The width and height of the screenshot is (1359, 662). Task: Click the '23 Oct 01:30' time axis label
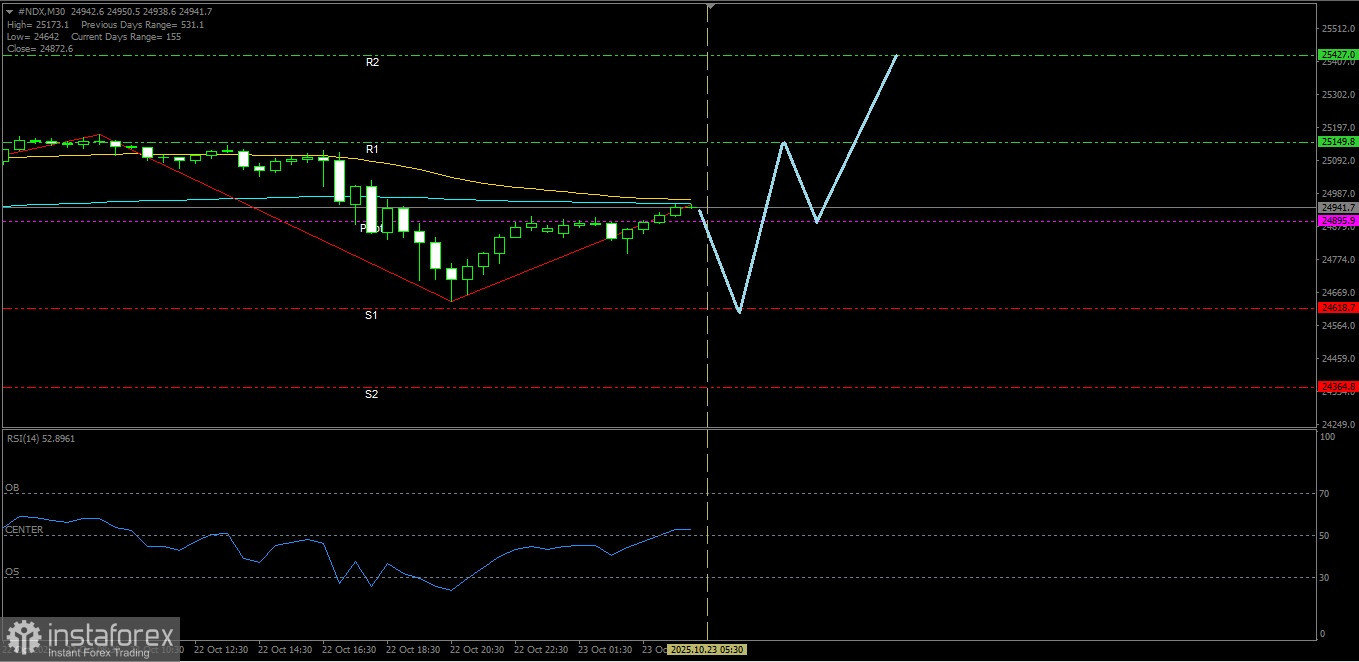605,650
